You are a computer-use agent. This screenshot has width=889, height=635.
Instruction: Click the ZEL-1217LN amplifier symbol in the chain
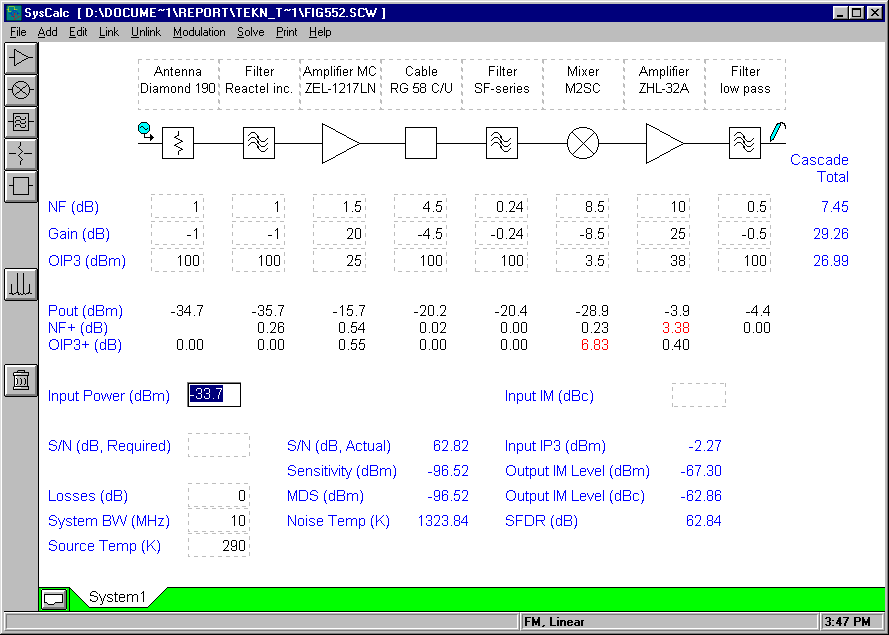pos(340,143)
